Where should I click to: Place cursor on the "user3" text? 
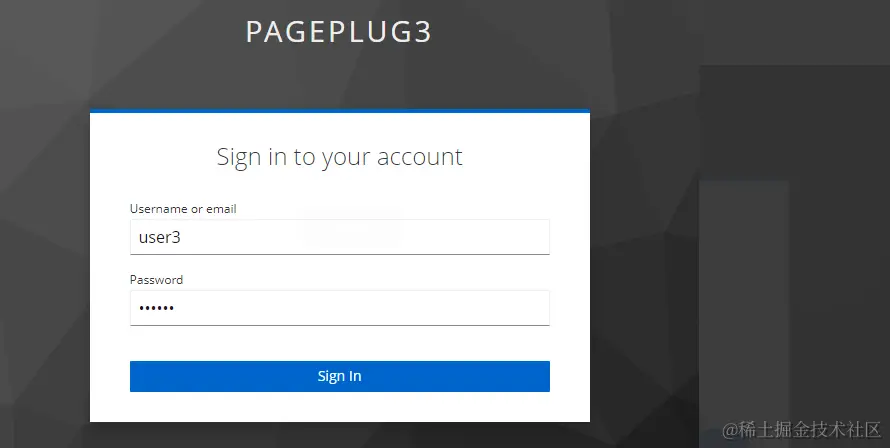(159, 237)
